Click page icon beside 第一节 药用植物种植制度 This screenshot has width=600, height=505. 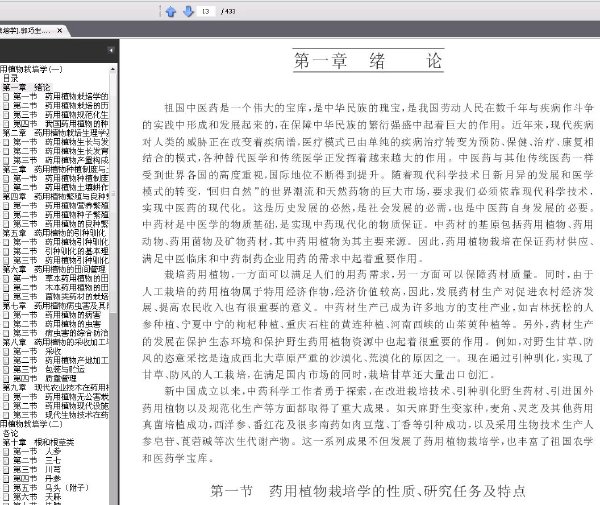(6, 178)
